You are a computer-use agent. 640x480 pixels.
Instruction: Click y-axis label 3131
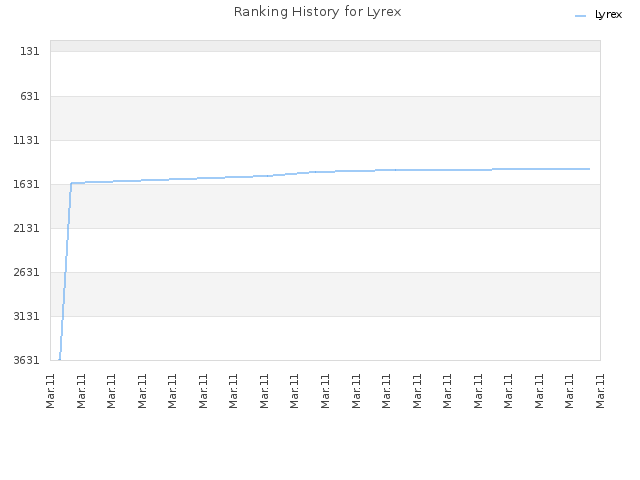click(x=27, y=316)
